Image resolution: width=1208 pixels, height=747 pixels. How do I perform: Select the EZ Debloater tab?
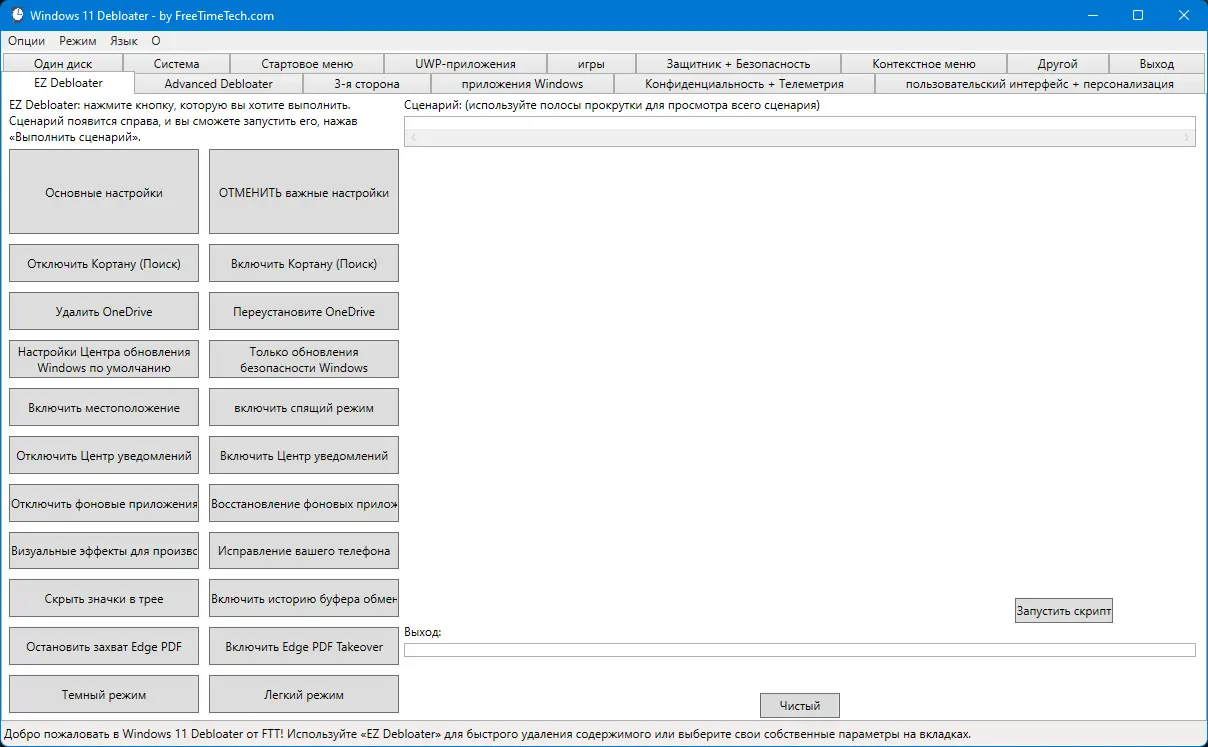68,83
